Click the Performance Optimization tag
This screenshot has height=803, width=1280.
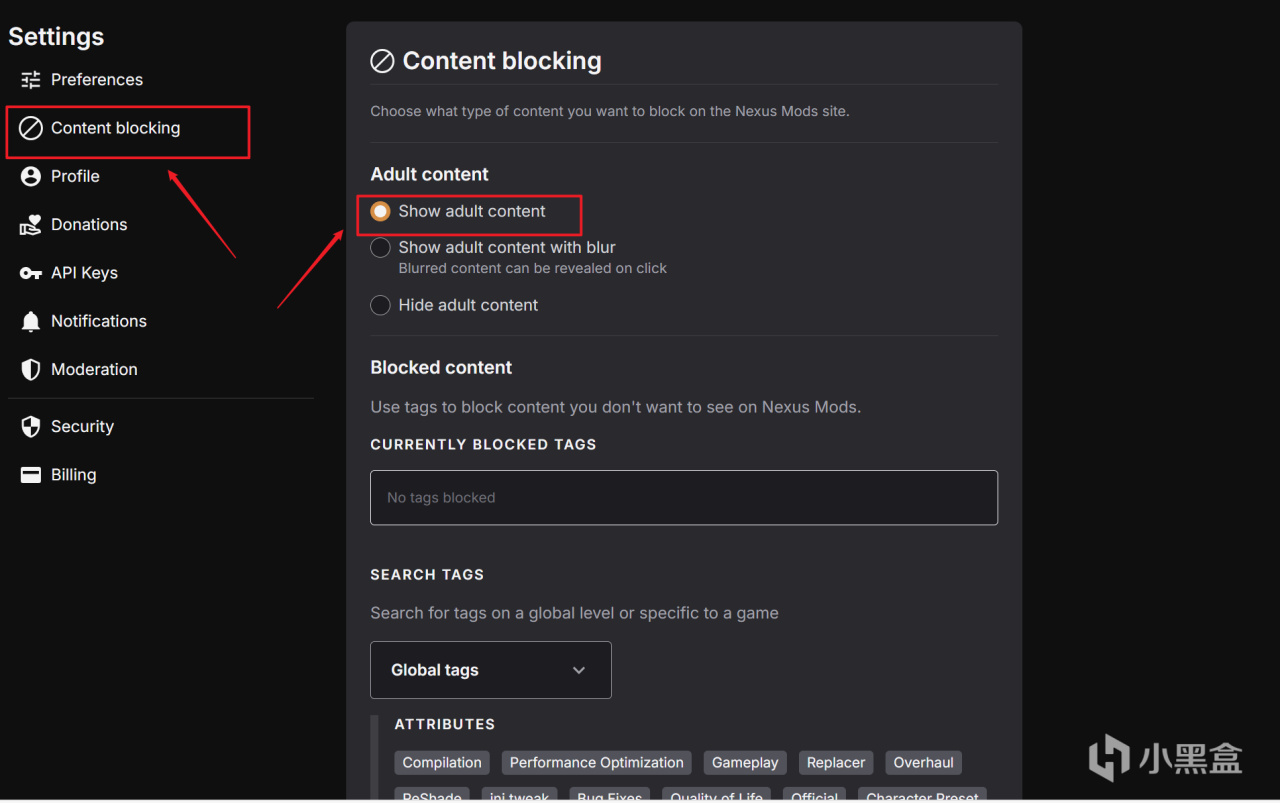coord(596,763)
